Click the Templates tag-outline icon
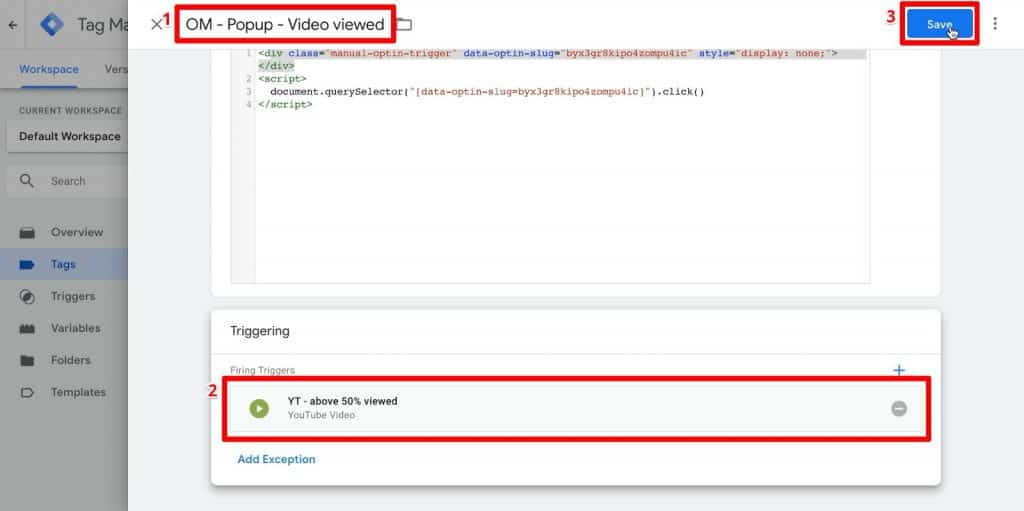This screenshot has height=511, width=1024. pyautogui.click(x=27, y=393)
